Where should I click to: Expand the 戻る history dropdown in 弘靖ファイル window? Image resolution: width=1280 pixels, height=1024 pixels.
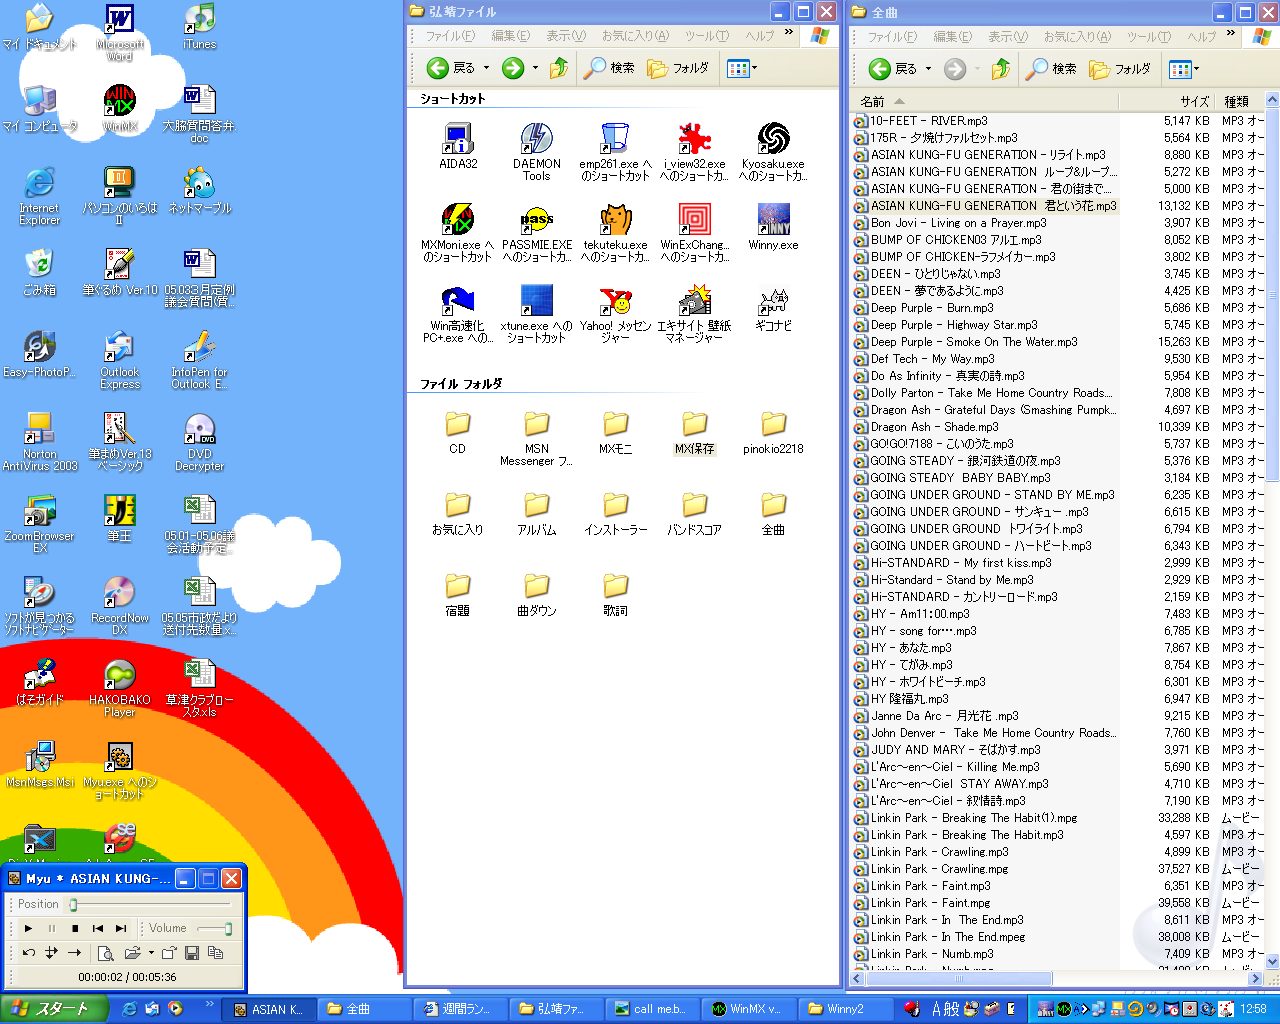coord(487,69)
